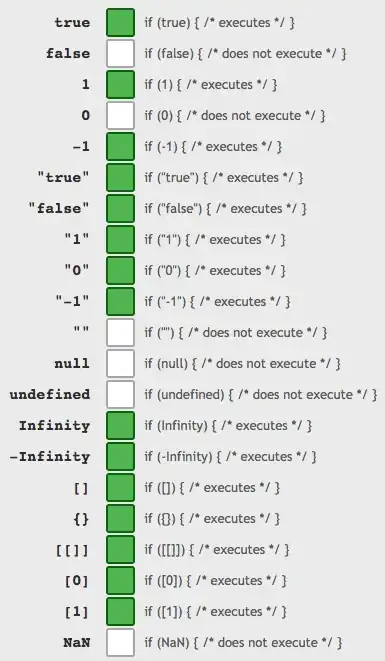Click the green box beside true

(x=121, y=22)
